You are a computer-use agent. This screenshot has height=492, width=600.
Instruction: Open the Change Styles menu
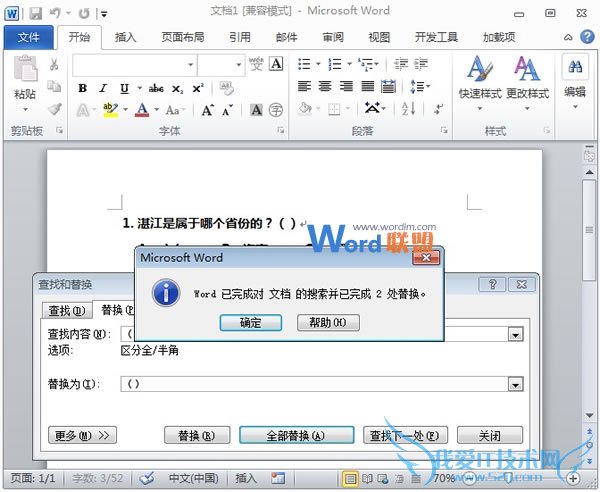527,83
